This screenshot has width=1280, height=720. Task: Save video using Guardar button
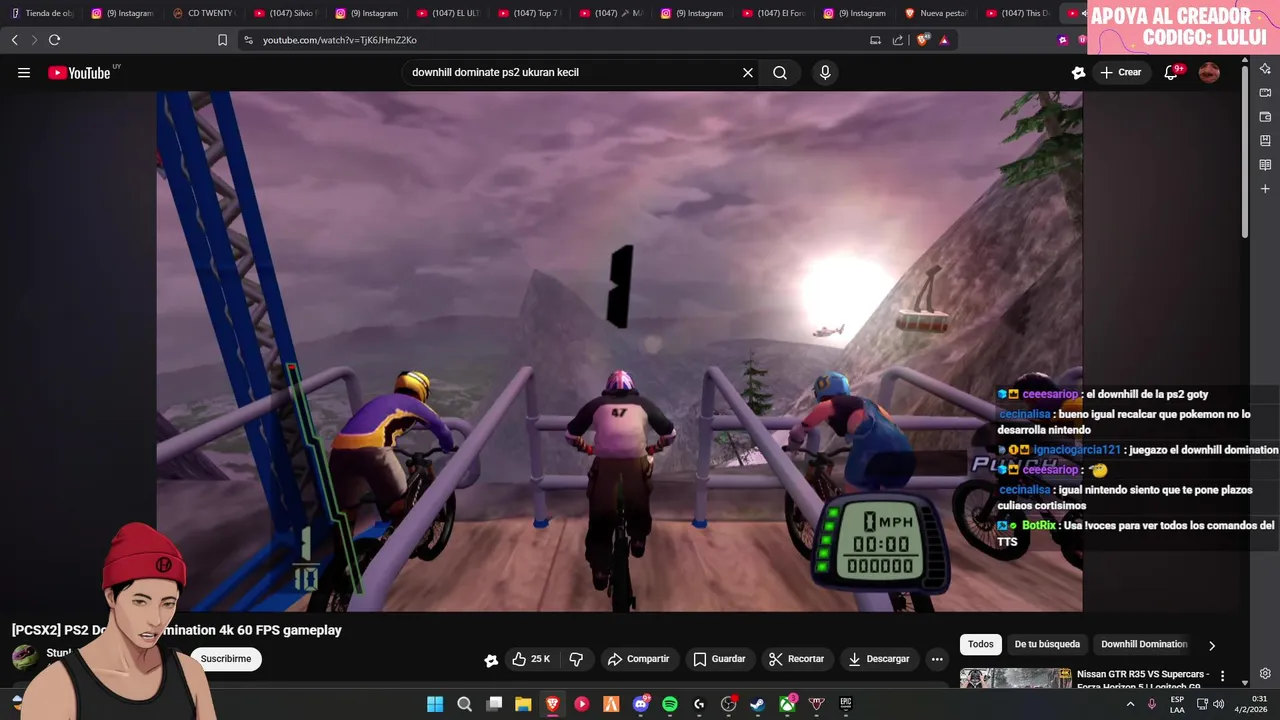point(719,659)
